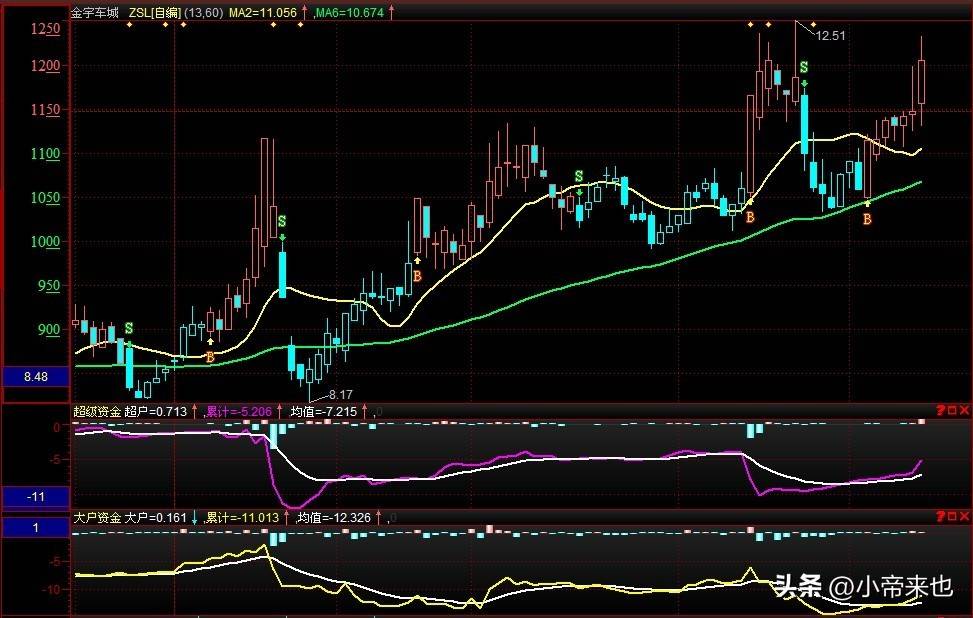Viewport: 973px width, 618px height.
Task: Click the 1200 price axis label
Action: [46, 65]
